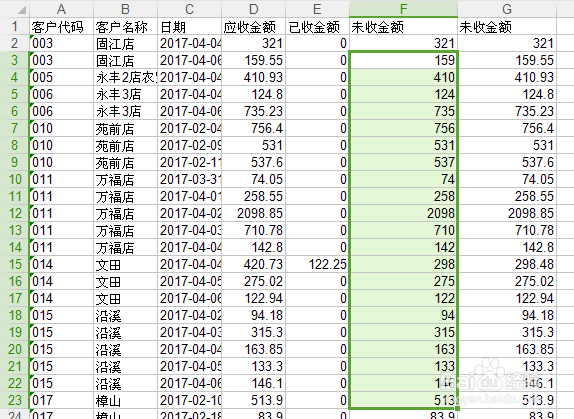Click cell B10 万福店 in row 10

126,179
